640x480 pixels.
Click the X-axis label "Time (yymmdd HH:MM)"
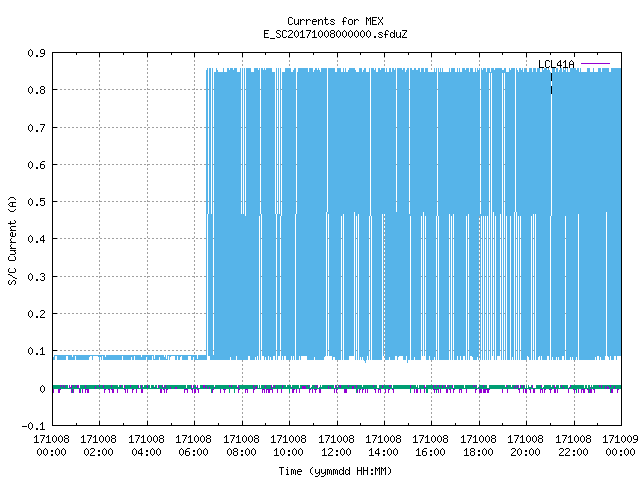pyautogui.click(x=335, y=471)
